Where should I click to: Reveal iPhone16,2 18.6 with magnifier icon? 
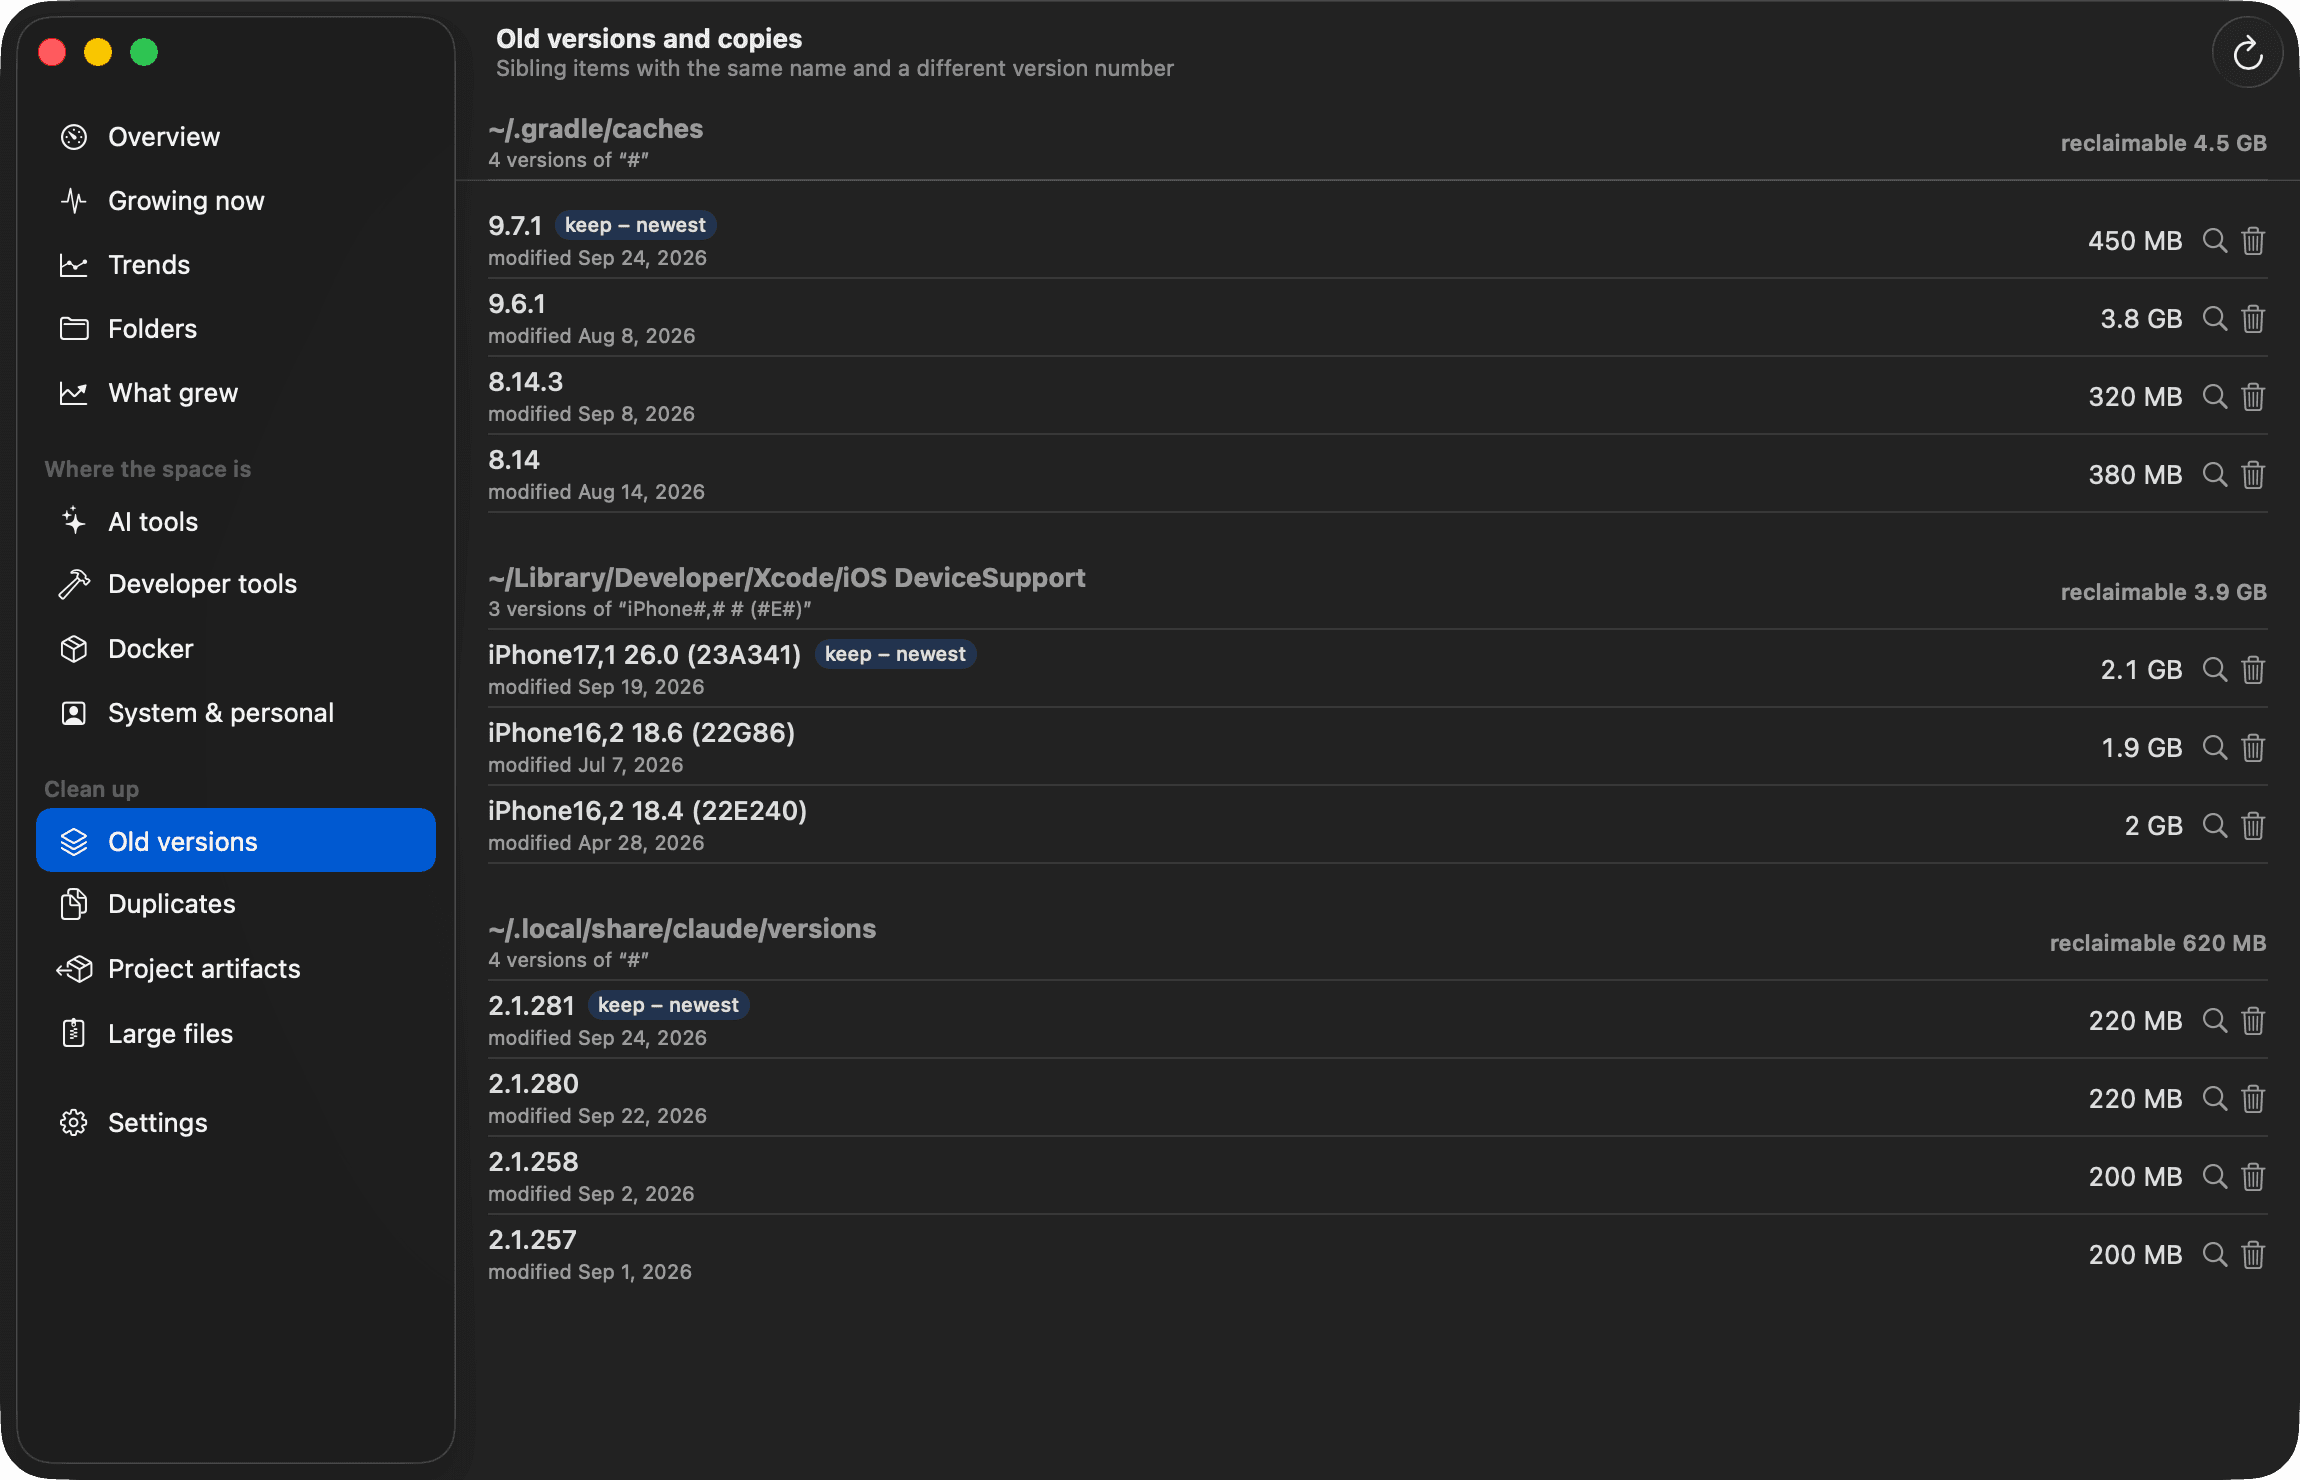click(x=2215, y=748)
